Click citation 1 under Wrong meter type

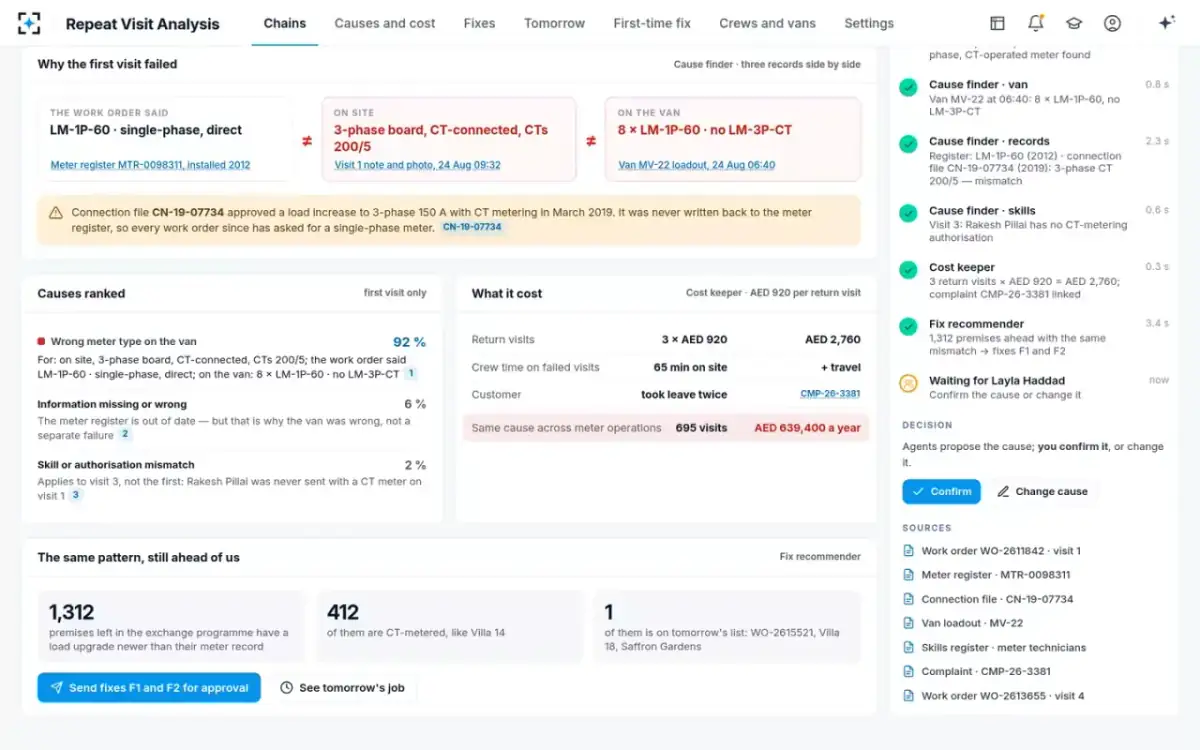pyautogui.click(x=410, y=374)
